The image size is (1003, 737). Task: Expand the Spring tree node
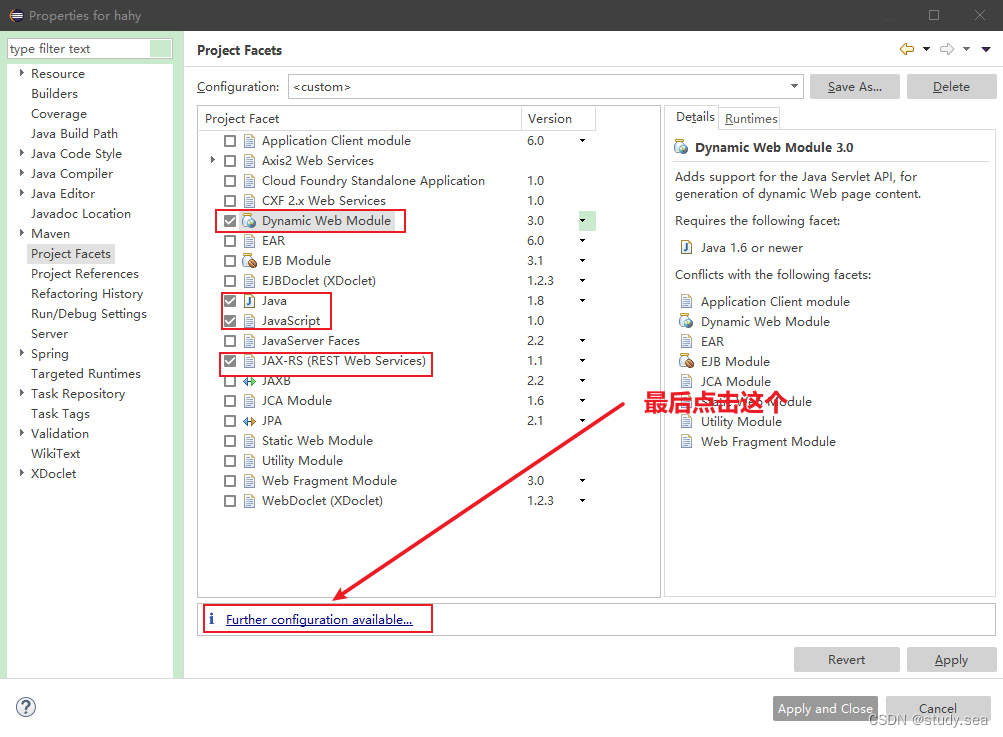pyautogui.click(x=21, y=353)
